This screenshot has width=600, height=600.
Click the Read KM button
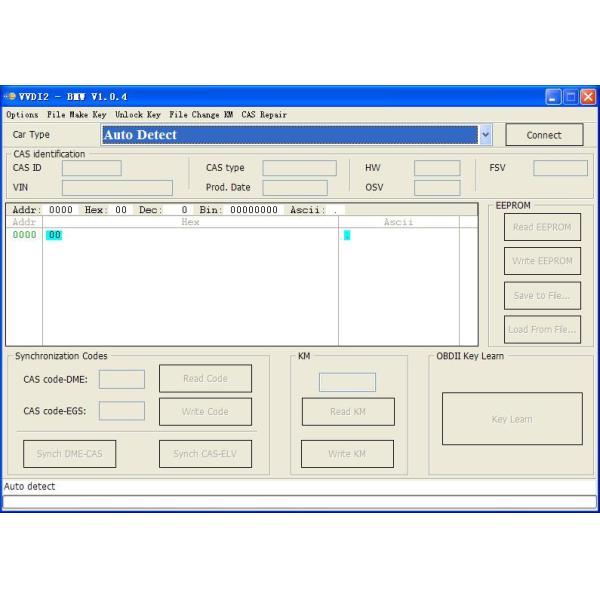pos(348,412)
